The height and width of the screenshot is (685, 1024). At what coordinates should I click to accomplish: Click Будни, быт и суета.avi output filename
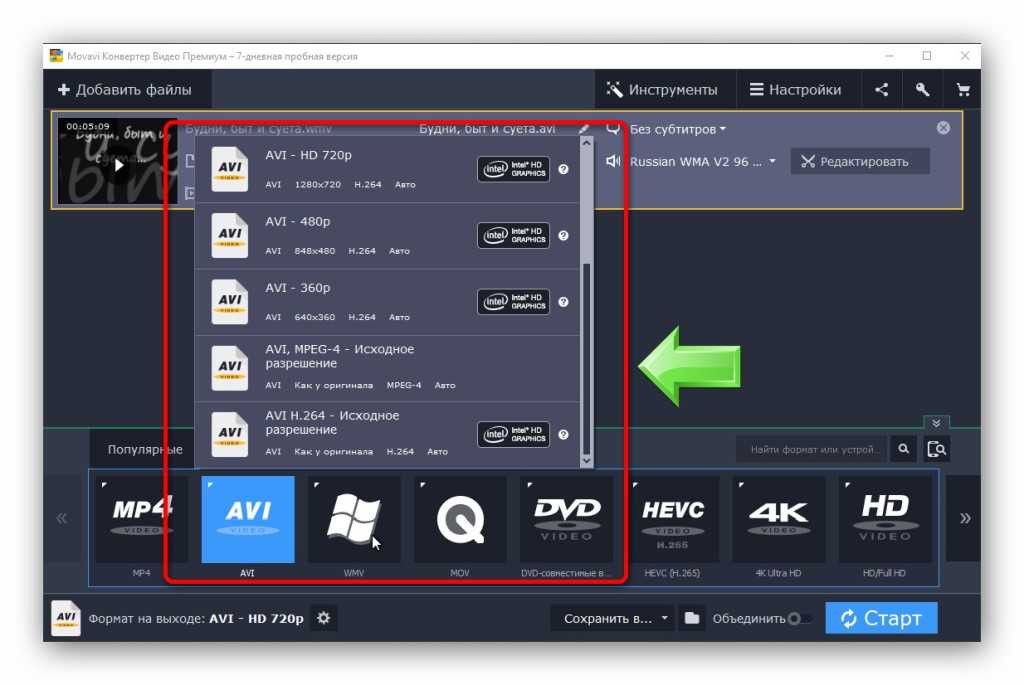(x=487, y=129)
